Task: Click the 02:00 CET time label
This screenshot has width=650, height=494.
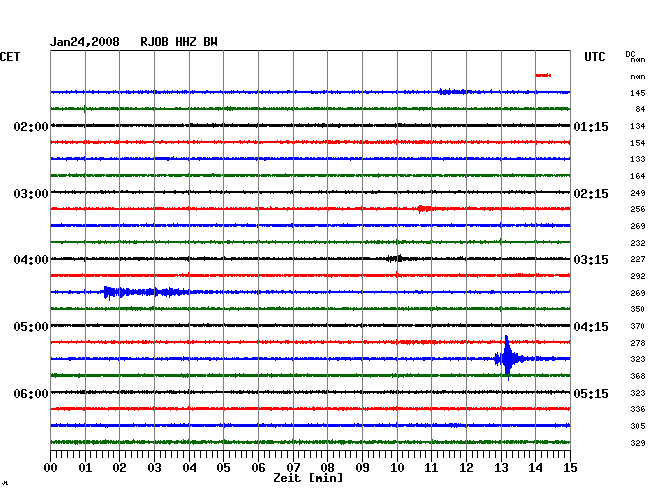Action: coord(31,126)
